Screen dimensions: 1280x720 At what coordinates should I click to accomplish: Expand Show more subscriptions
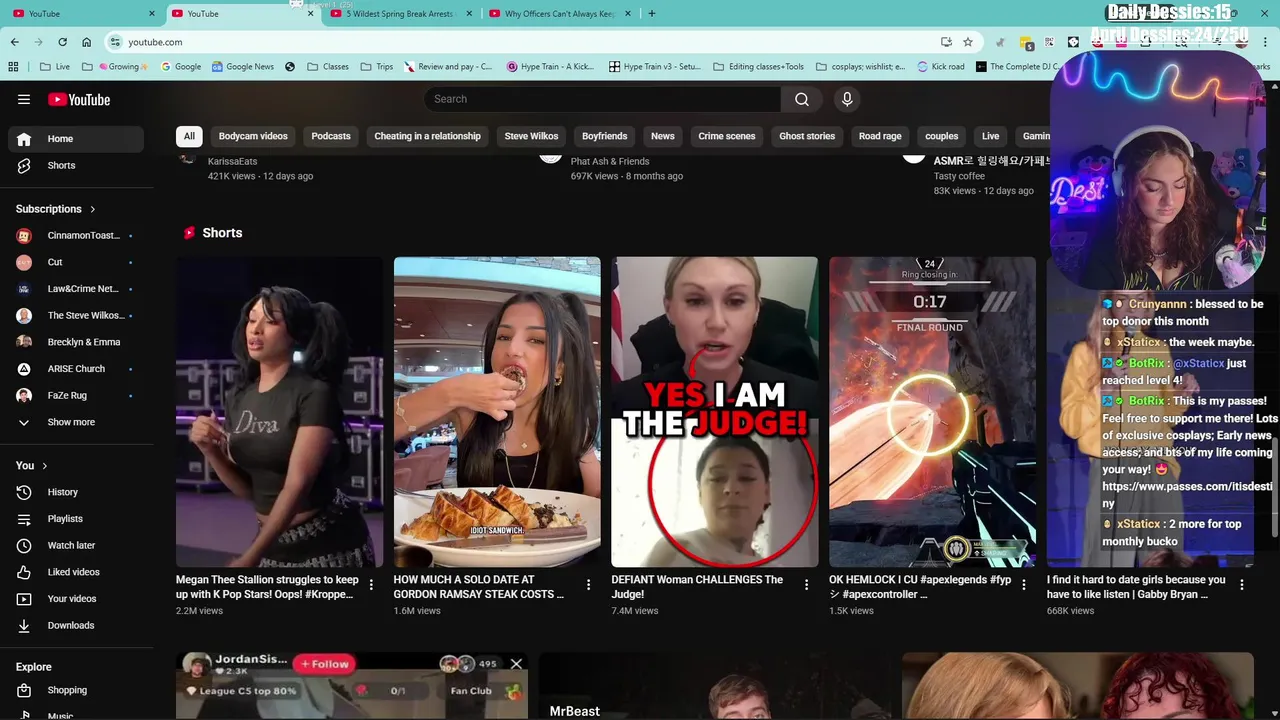76,422
